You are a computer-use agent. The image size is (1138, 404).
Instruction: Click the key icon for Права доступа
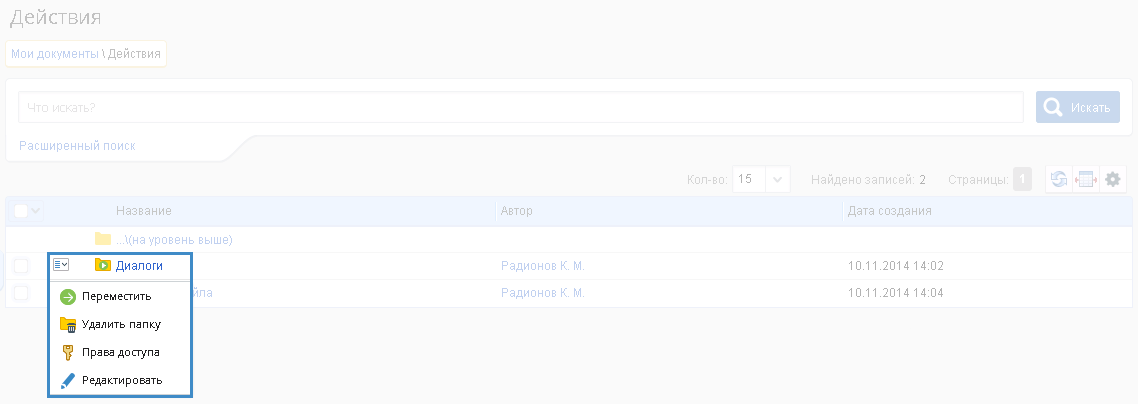pos(68,352)
